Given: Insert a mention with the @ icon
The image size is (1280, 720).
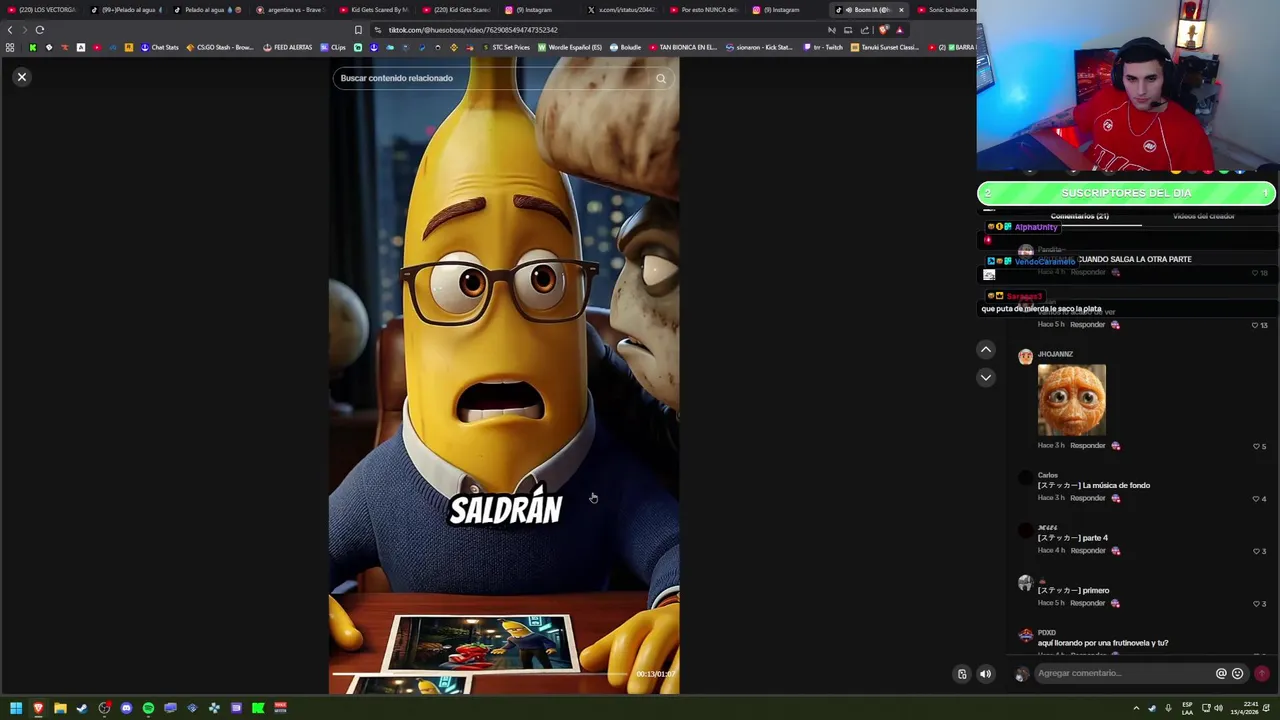Looking at the screenshot, I should 1221,674.
